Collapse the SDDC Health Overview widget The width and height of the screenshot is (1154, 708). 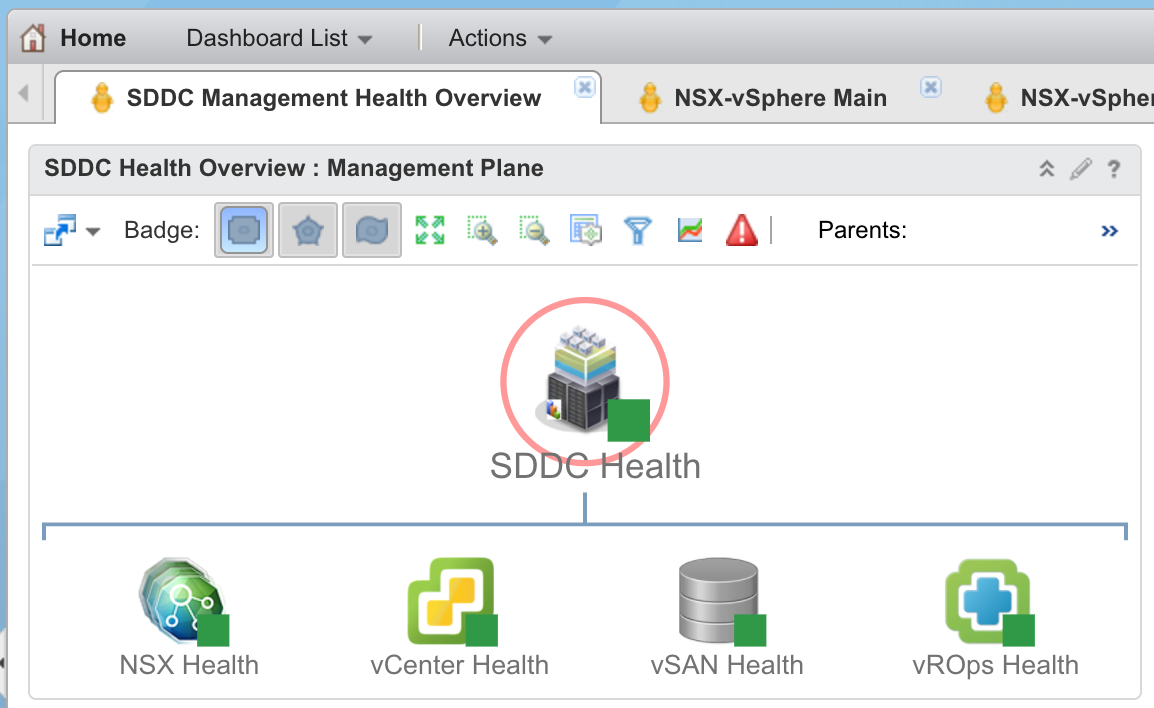click(x=1047, y=169)
